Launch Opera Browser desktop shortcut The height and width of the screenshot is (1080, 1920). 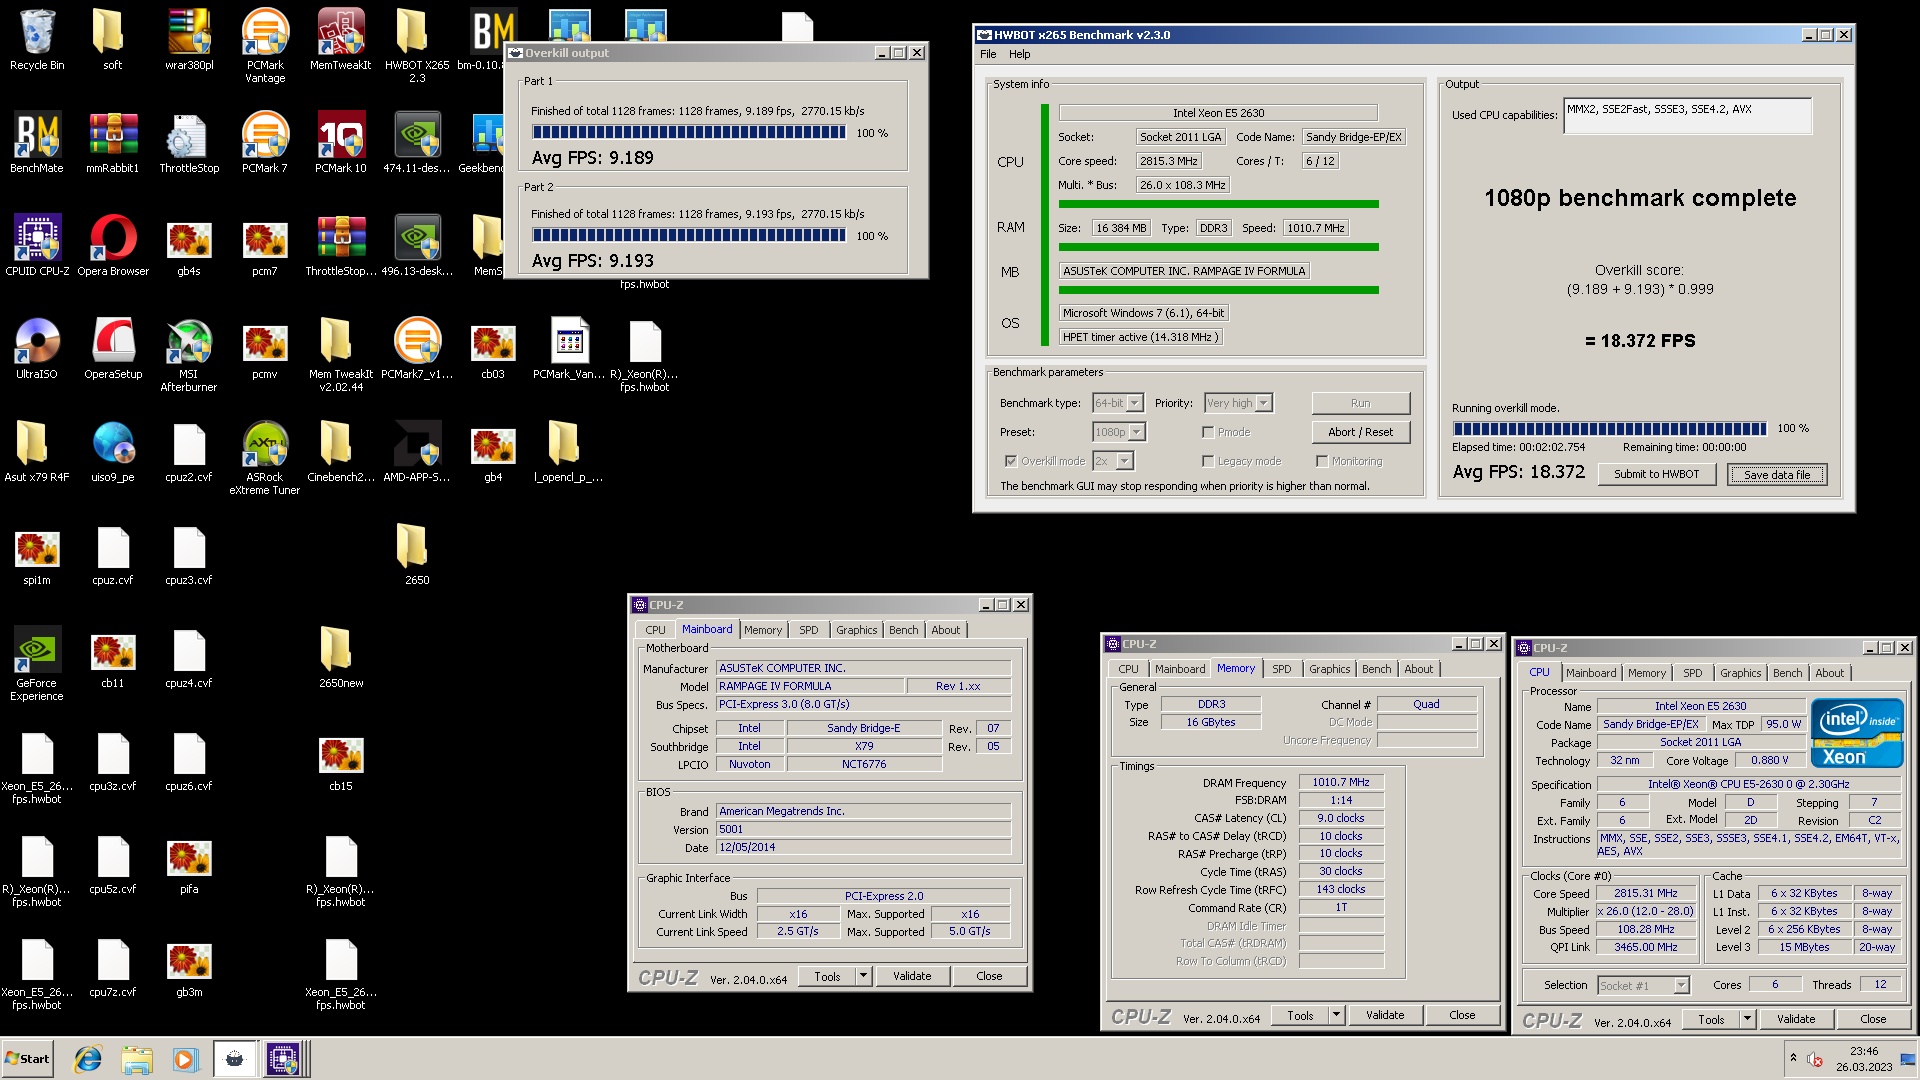113,246
